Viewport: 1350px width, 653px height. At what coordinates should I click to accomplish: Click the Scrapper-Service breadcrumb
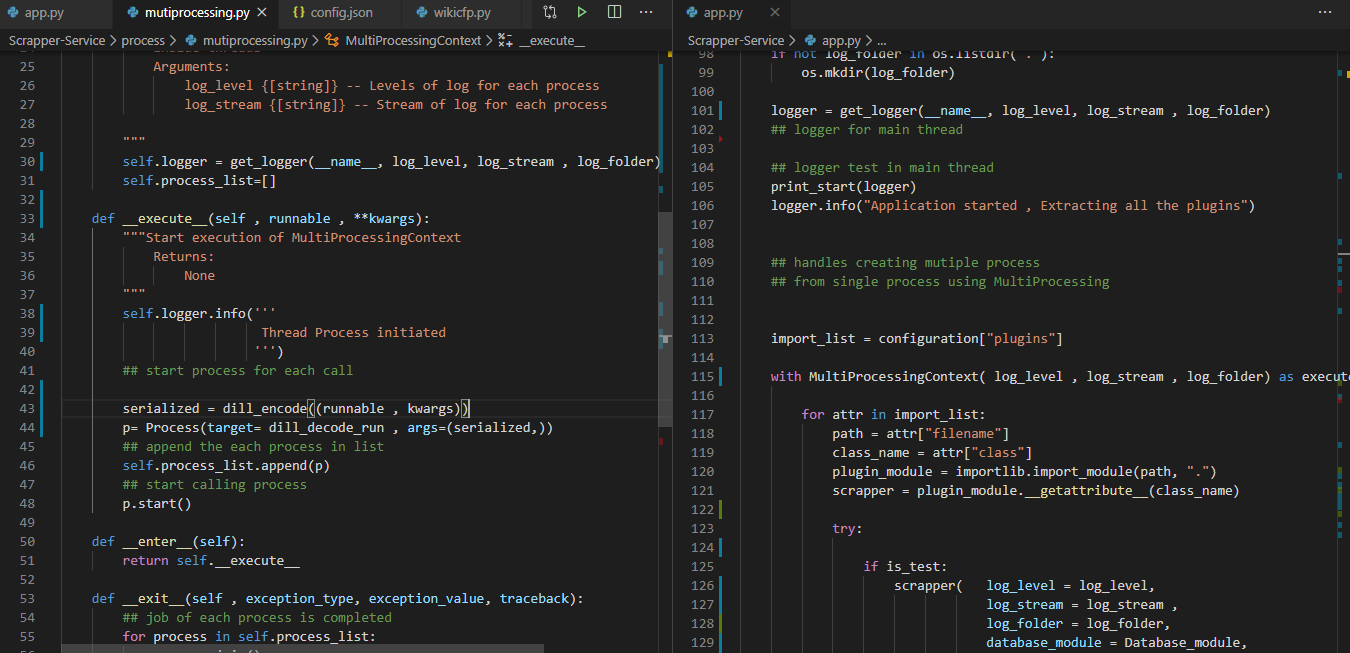point(55,40)
